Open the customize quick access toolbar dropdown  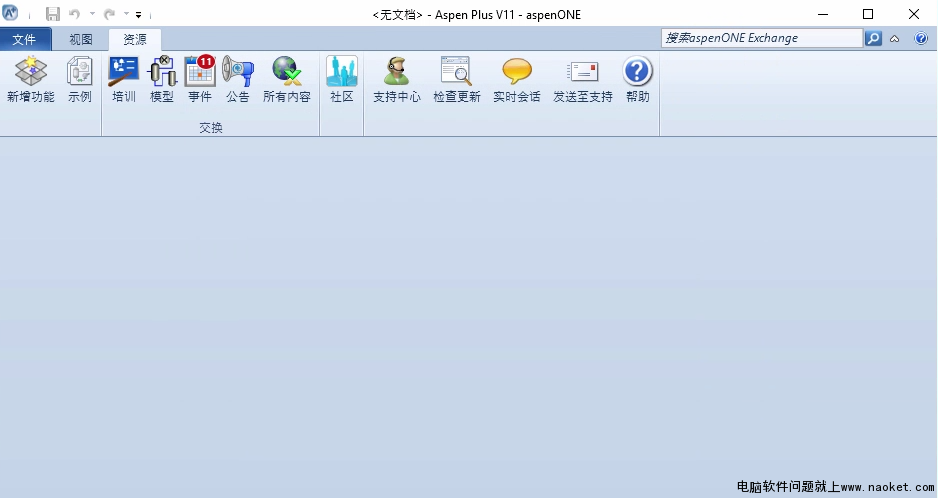pos(138,14)
